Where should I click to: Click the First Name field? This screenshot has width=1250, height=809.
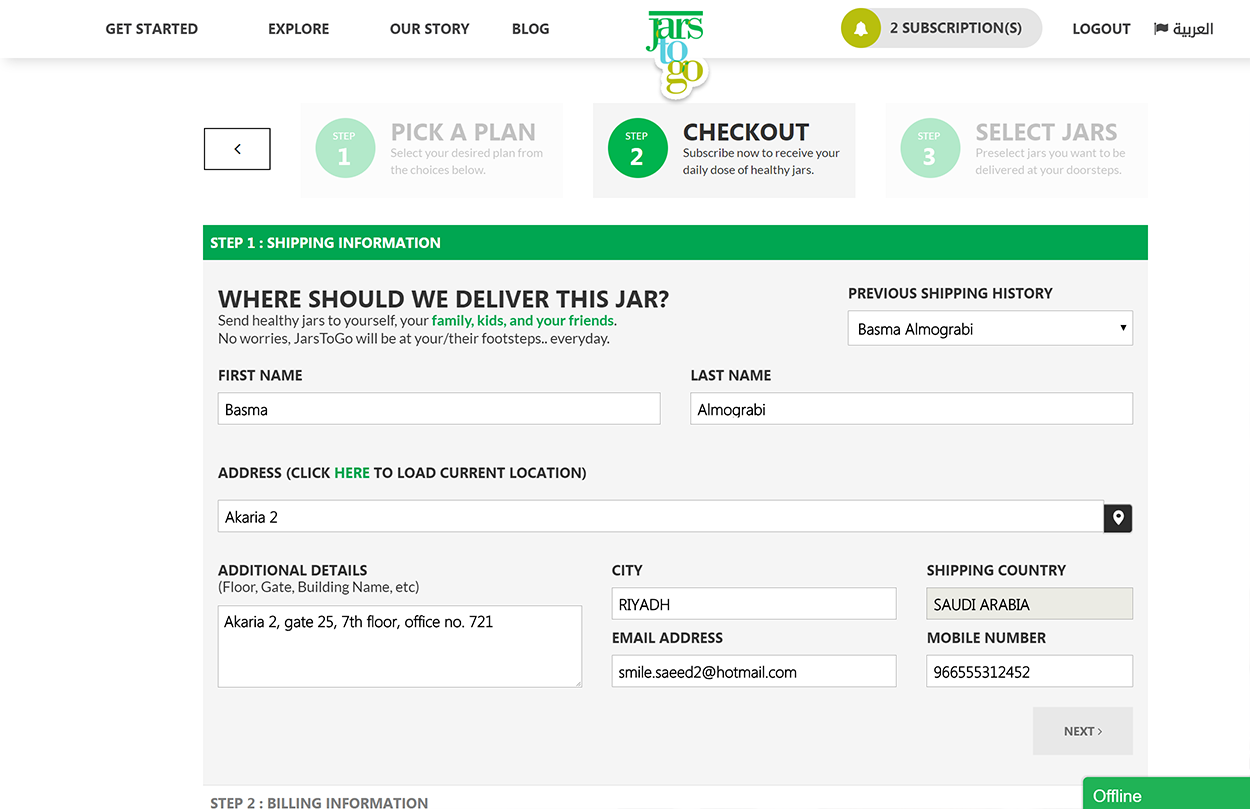tap(439, 409)
